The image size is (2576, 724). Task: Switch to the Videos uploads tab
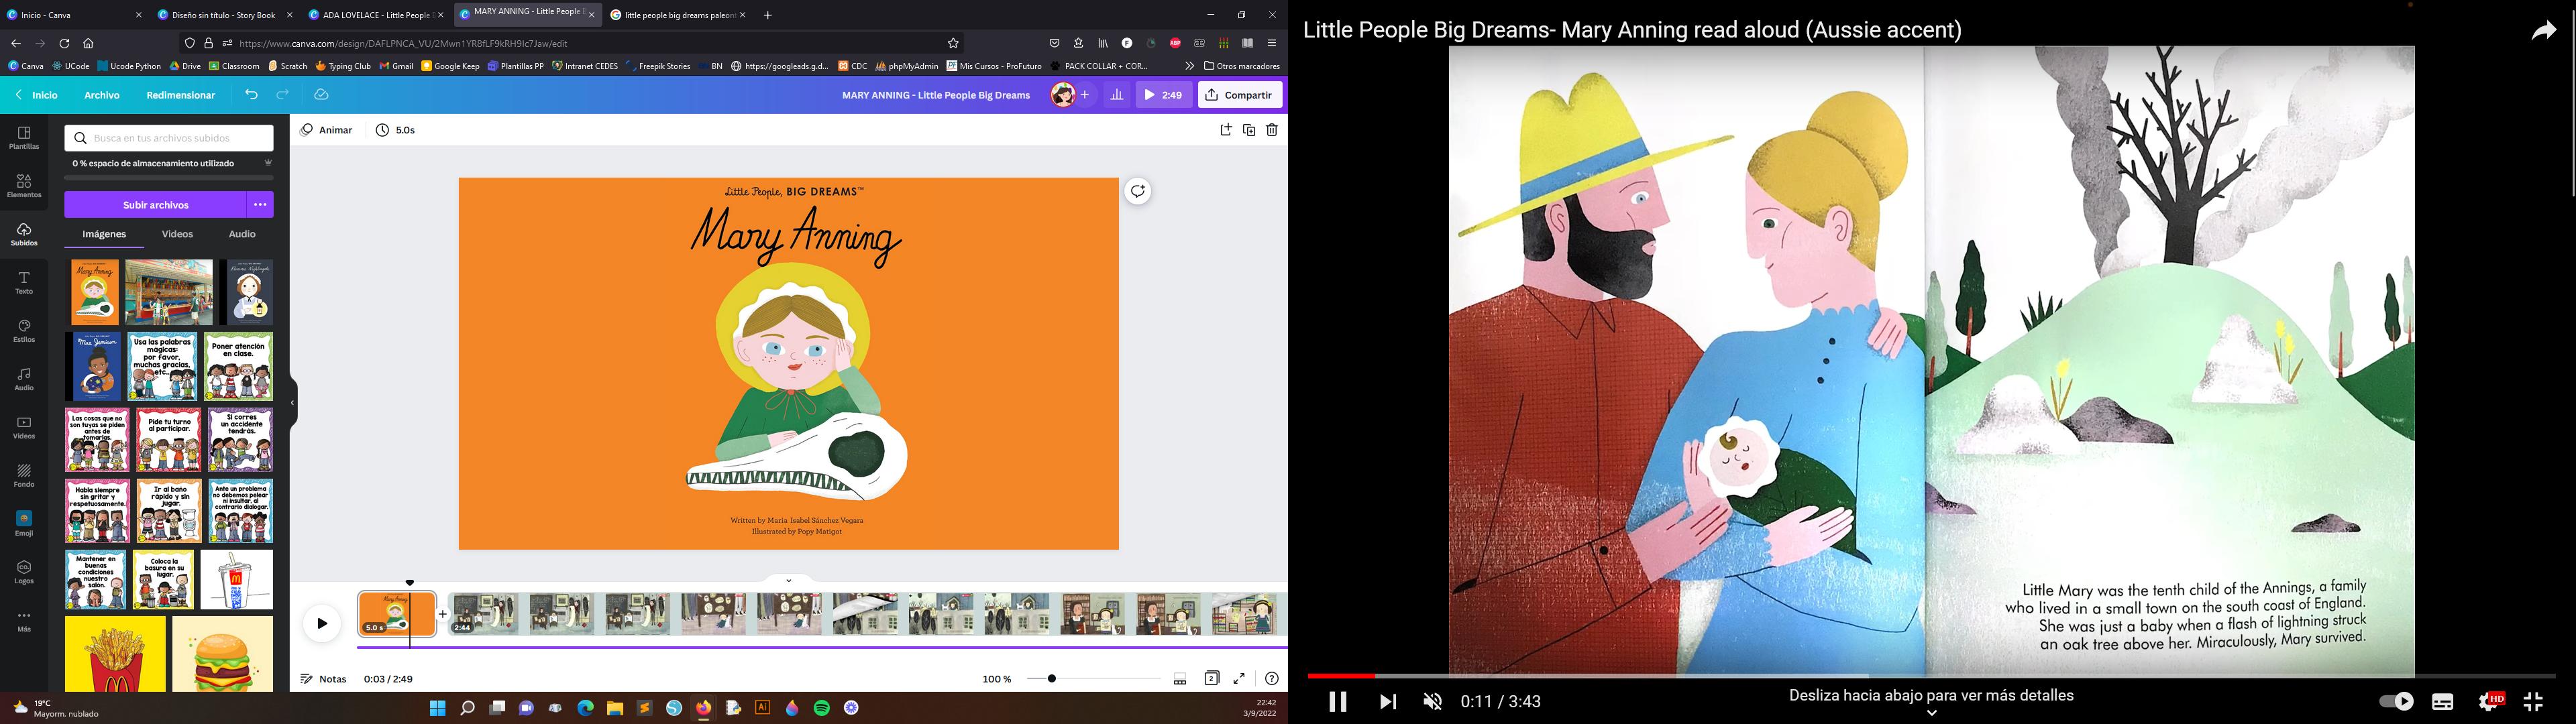point(177,234)
